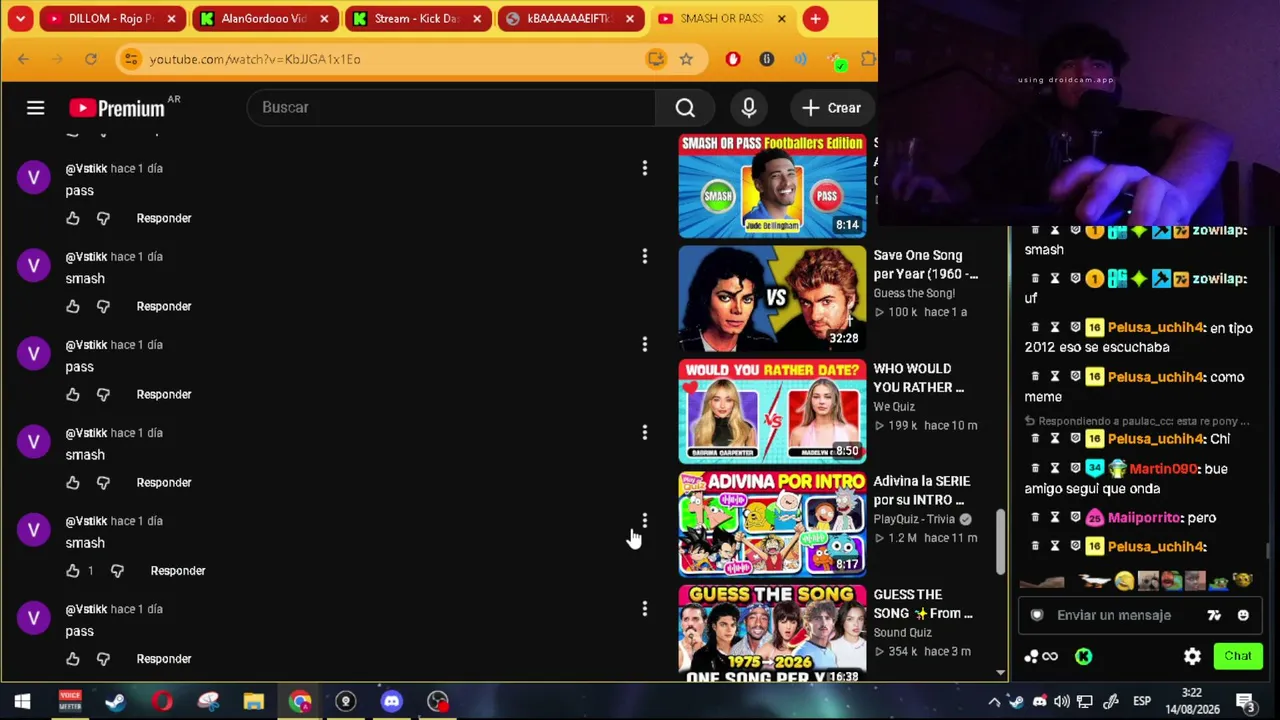Like the smash comment showing 1 like
Screen dimensions: 1280x720
click(x=73, y=571)
